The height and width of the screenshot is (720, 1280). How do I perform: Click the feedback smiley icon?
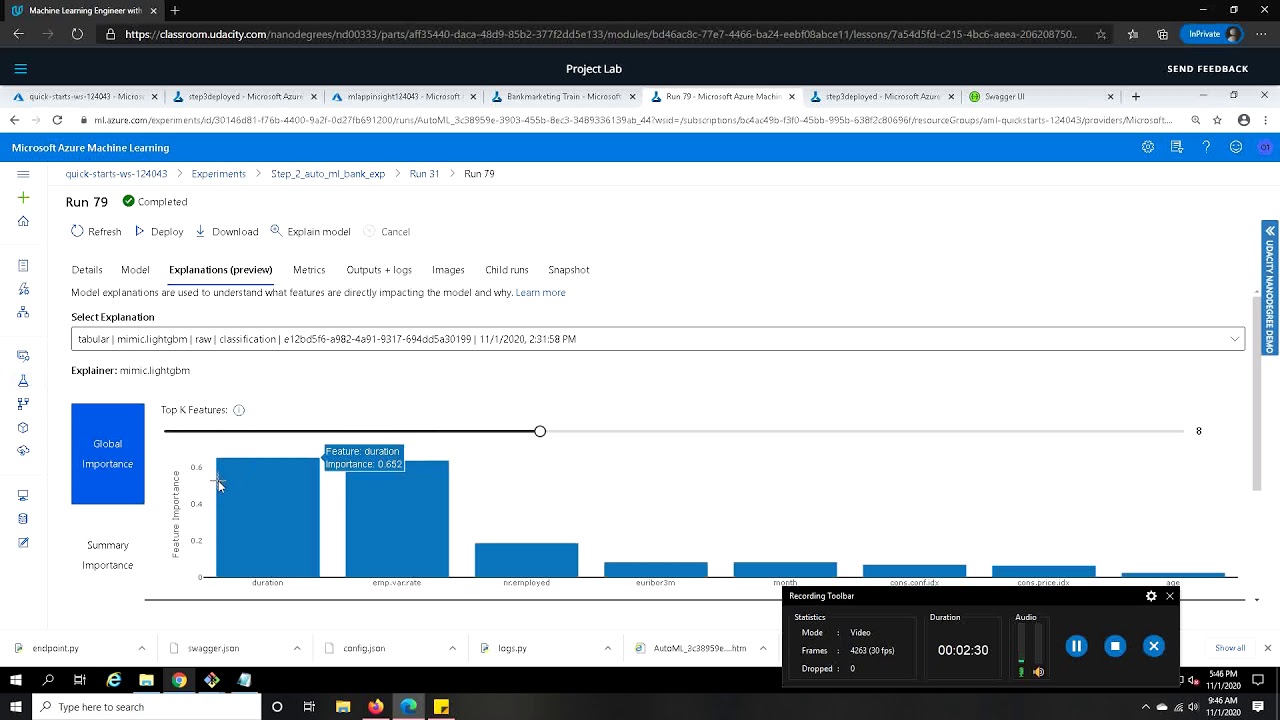[1236, 147]
